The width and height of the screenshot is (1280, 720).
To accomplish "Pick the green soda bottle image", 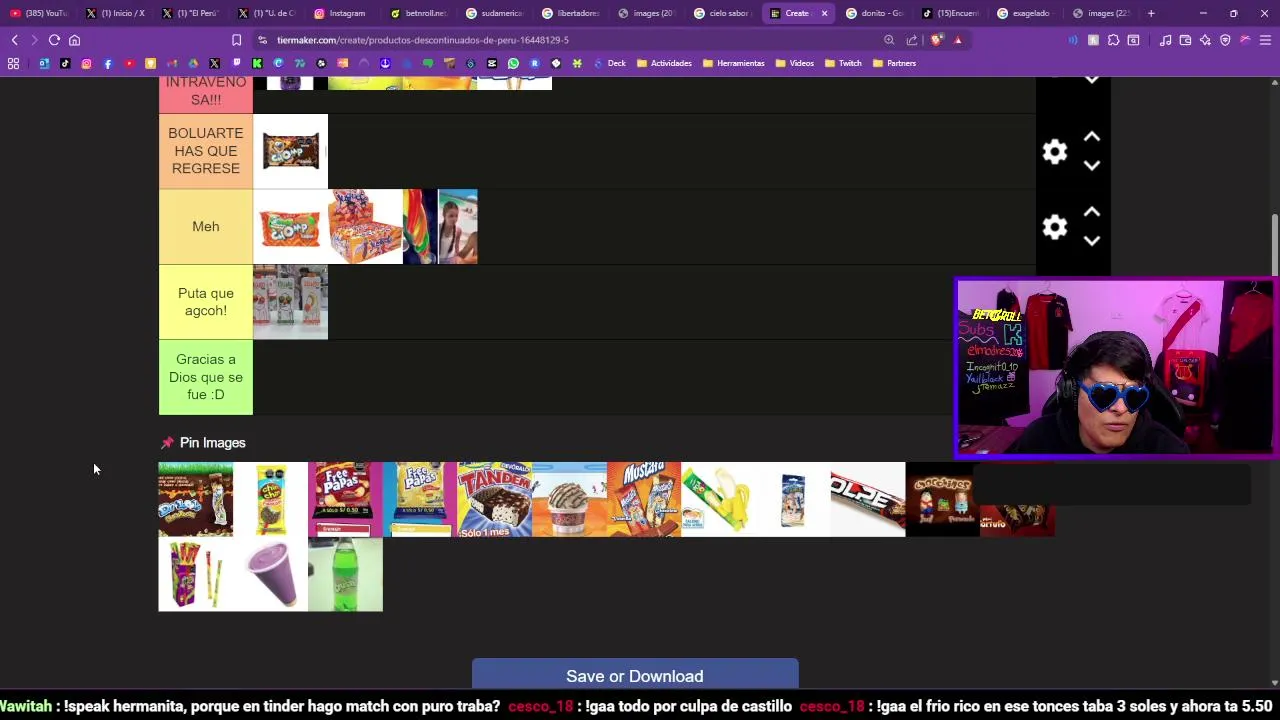I will click(345, 574).
